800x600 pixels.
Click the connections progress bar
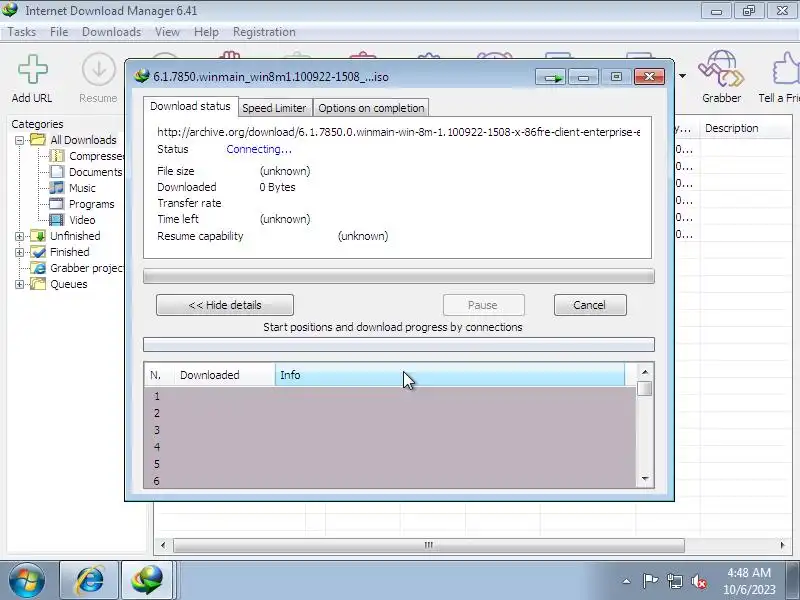[x=398, y=345]
